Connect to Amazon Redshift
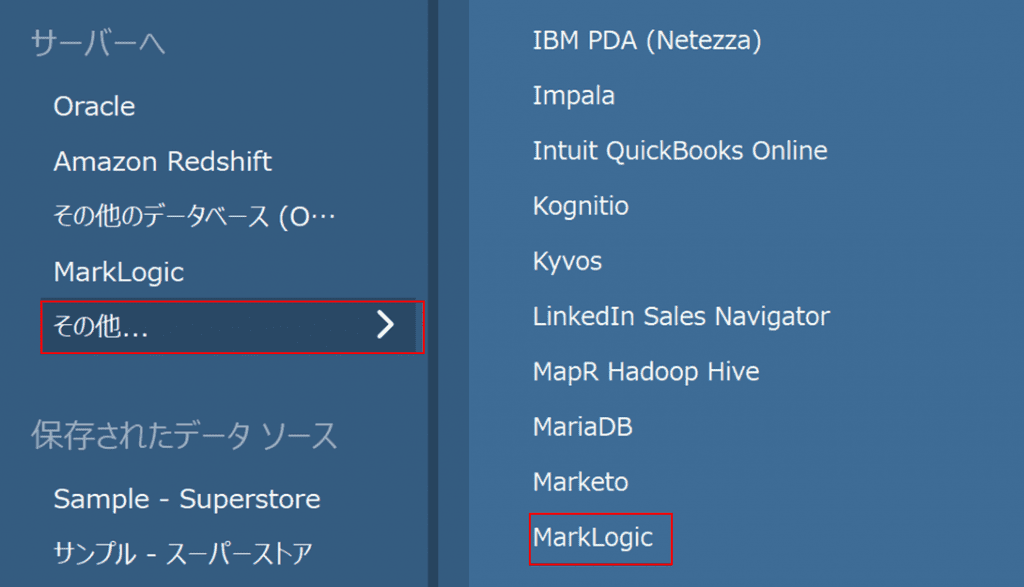 click(162, 161)
